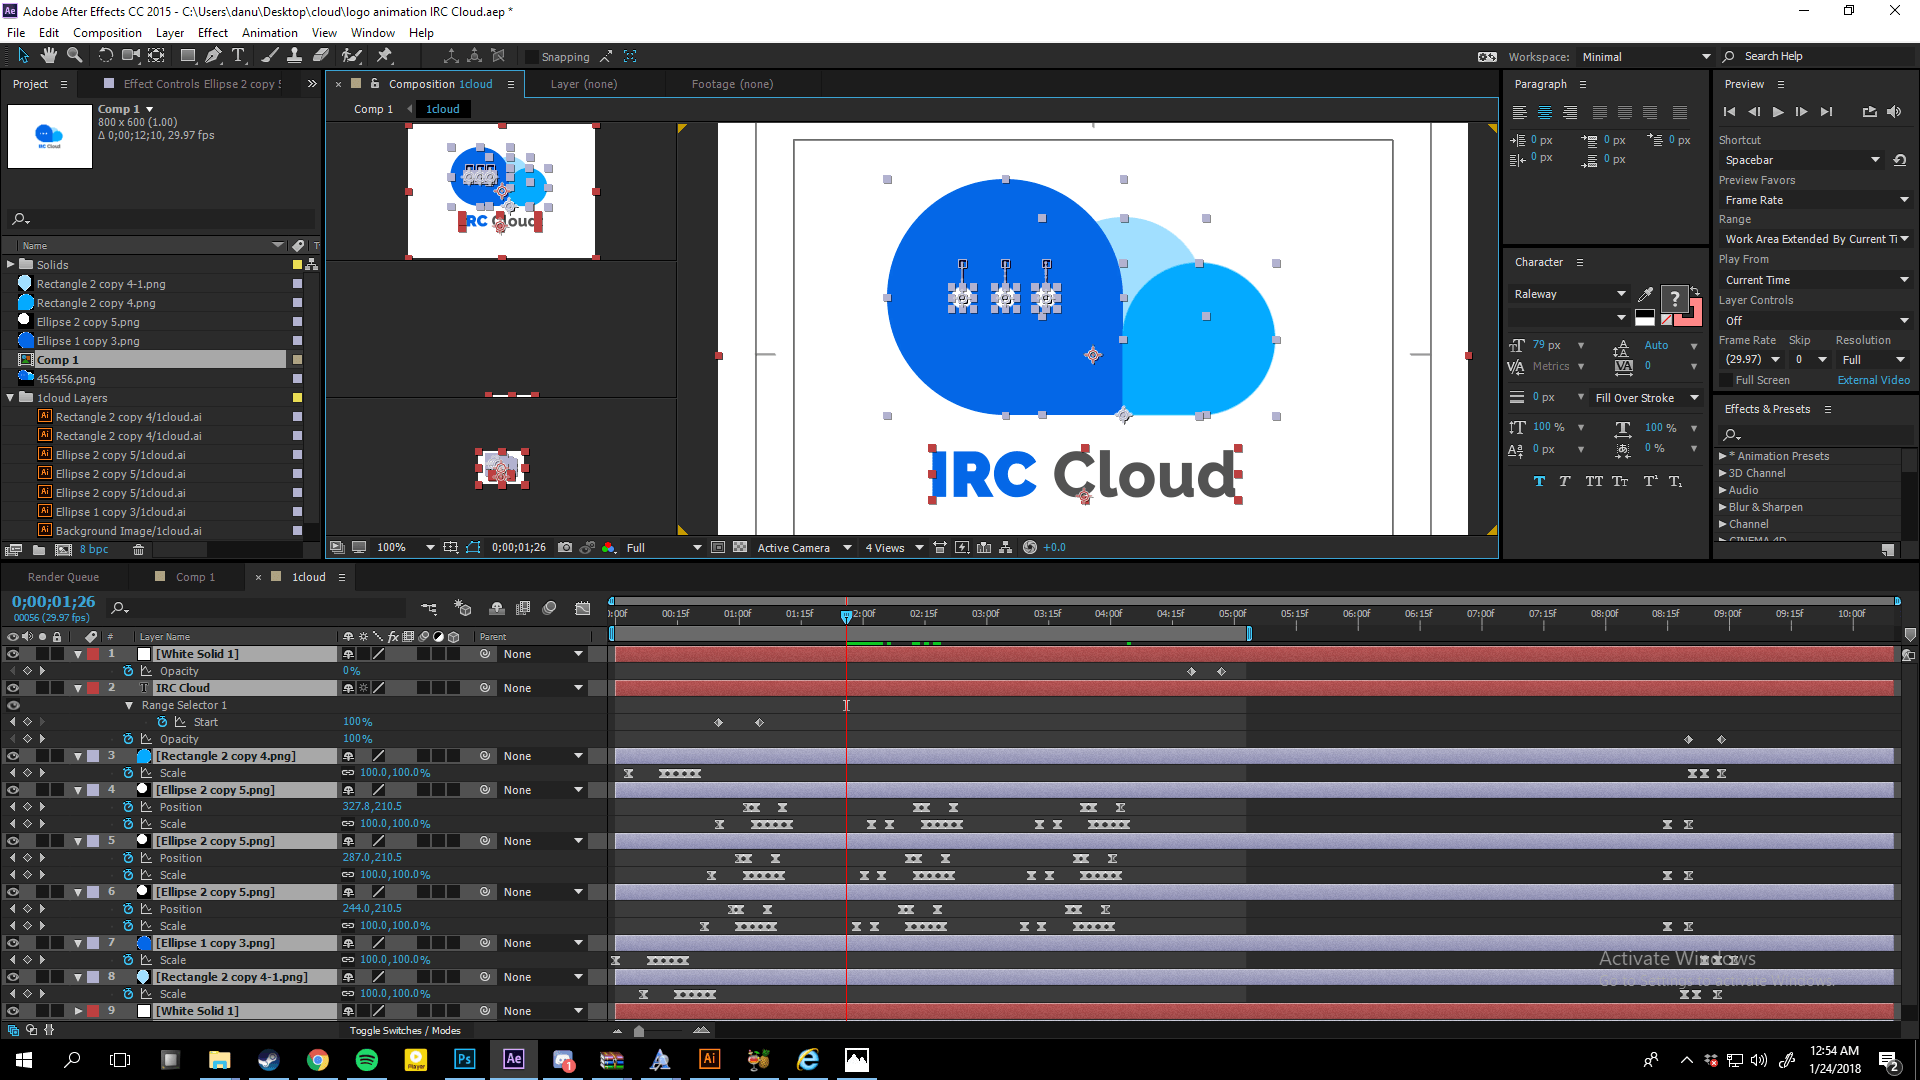The image size is (1920, 1080).
Task: Open the Composition menu
Action: coord(107,33)
